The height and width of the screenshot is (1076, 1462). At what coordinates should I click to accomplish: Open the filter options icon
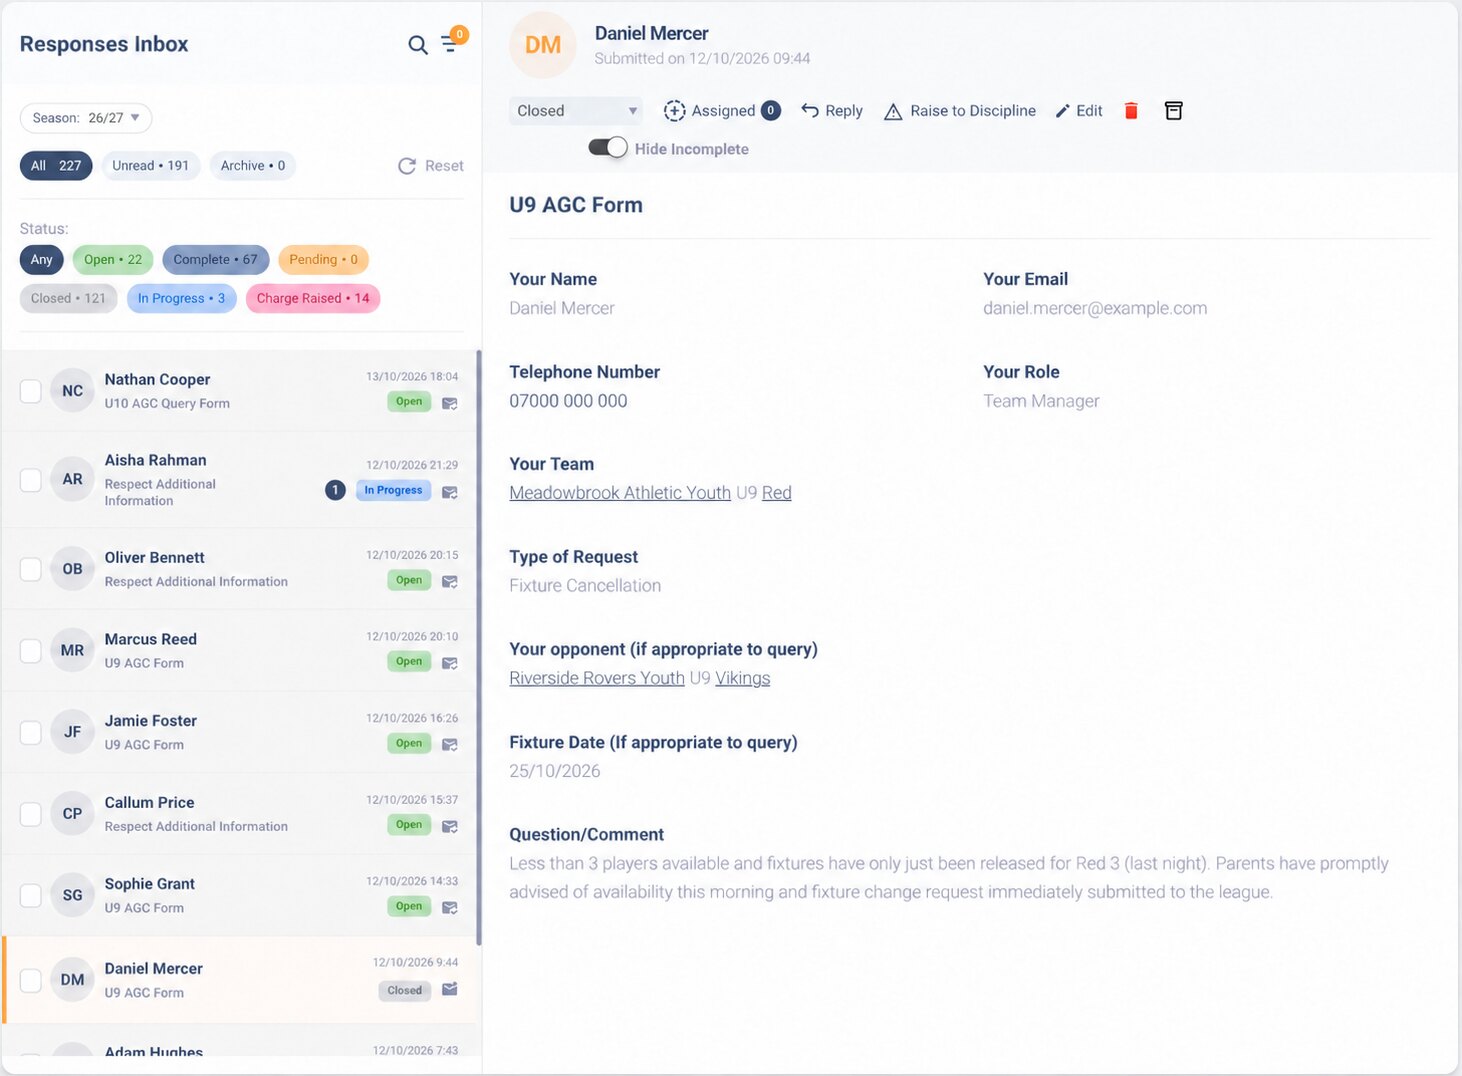(451, 44)
